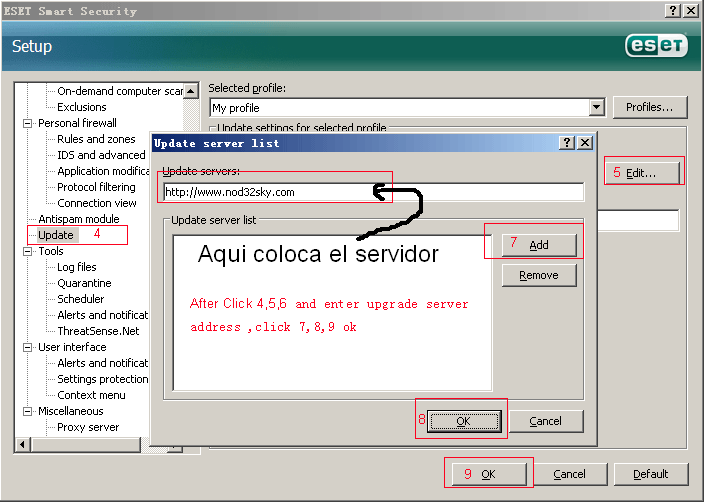The image size is (704, 502).
Task: Click Cancel in the Setup window
Action: 569,474
